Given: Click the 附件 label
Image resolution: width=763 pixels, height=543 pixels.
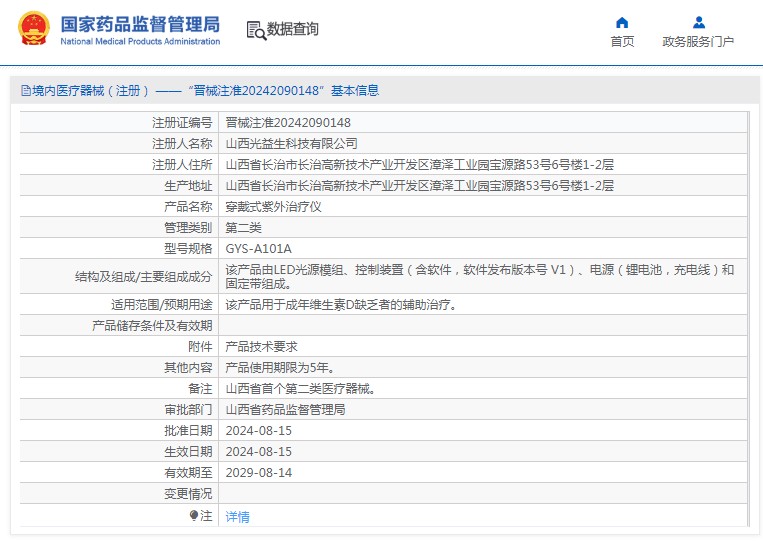Looking at the screenshot, I should 200,346.
